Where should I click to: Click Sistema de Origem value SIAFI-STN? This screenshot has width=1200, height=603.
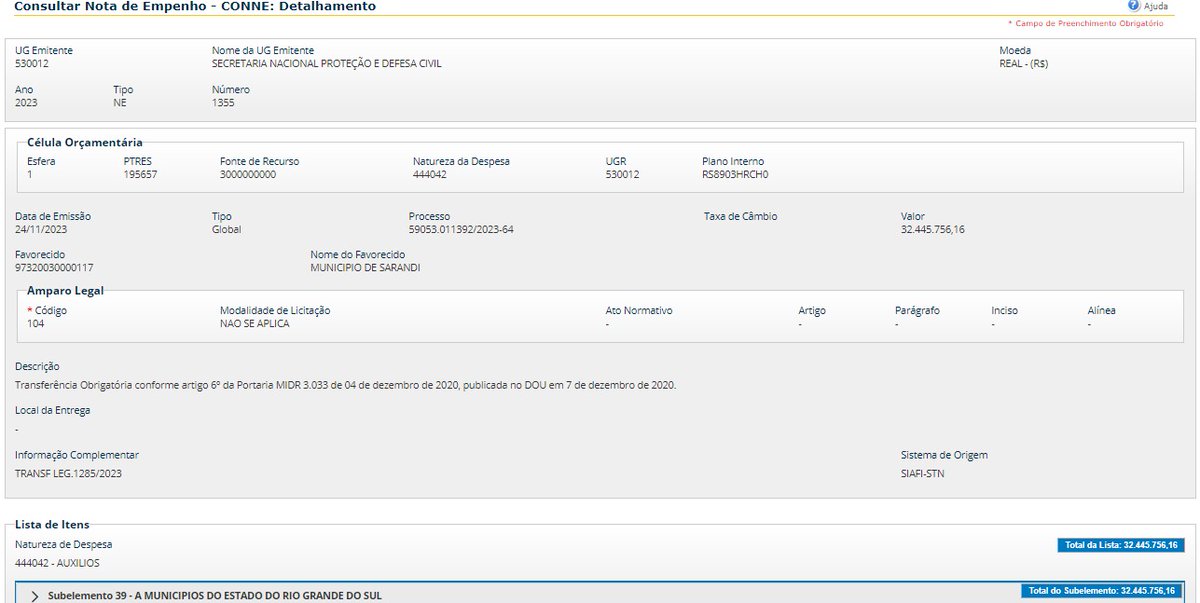pos(922,474)
